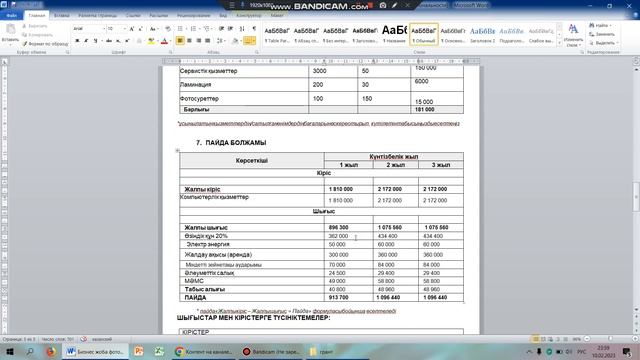Clear formatting eraser icon
This screenshot has width=640, height=360.
point(168,29)
